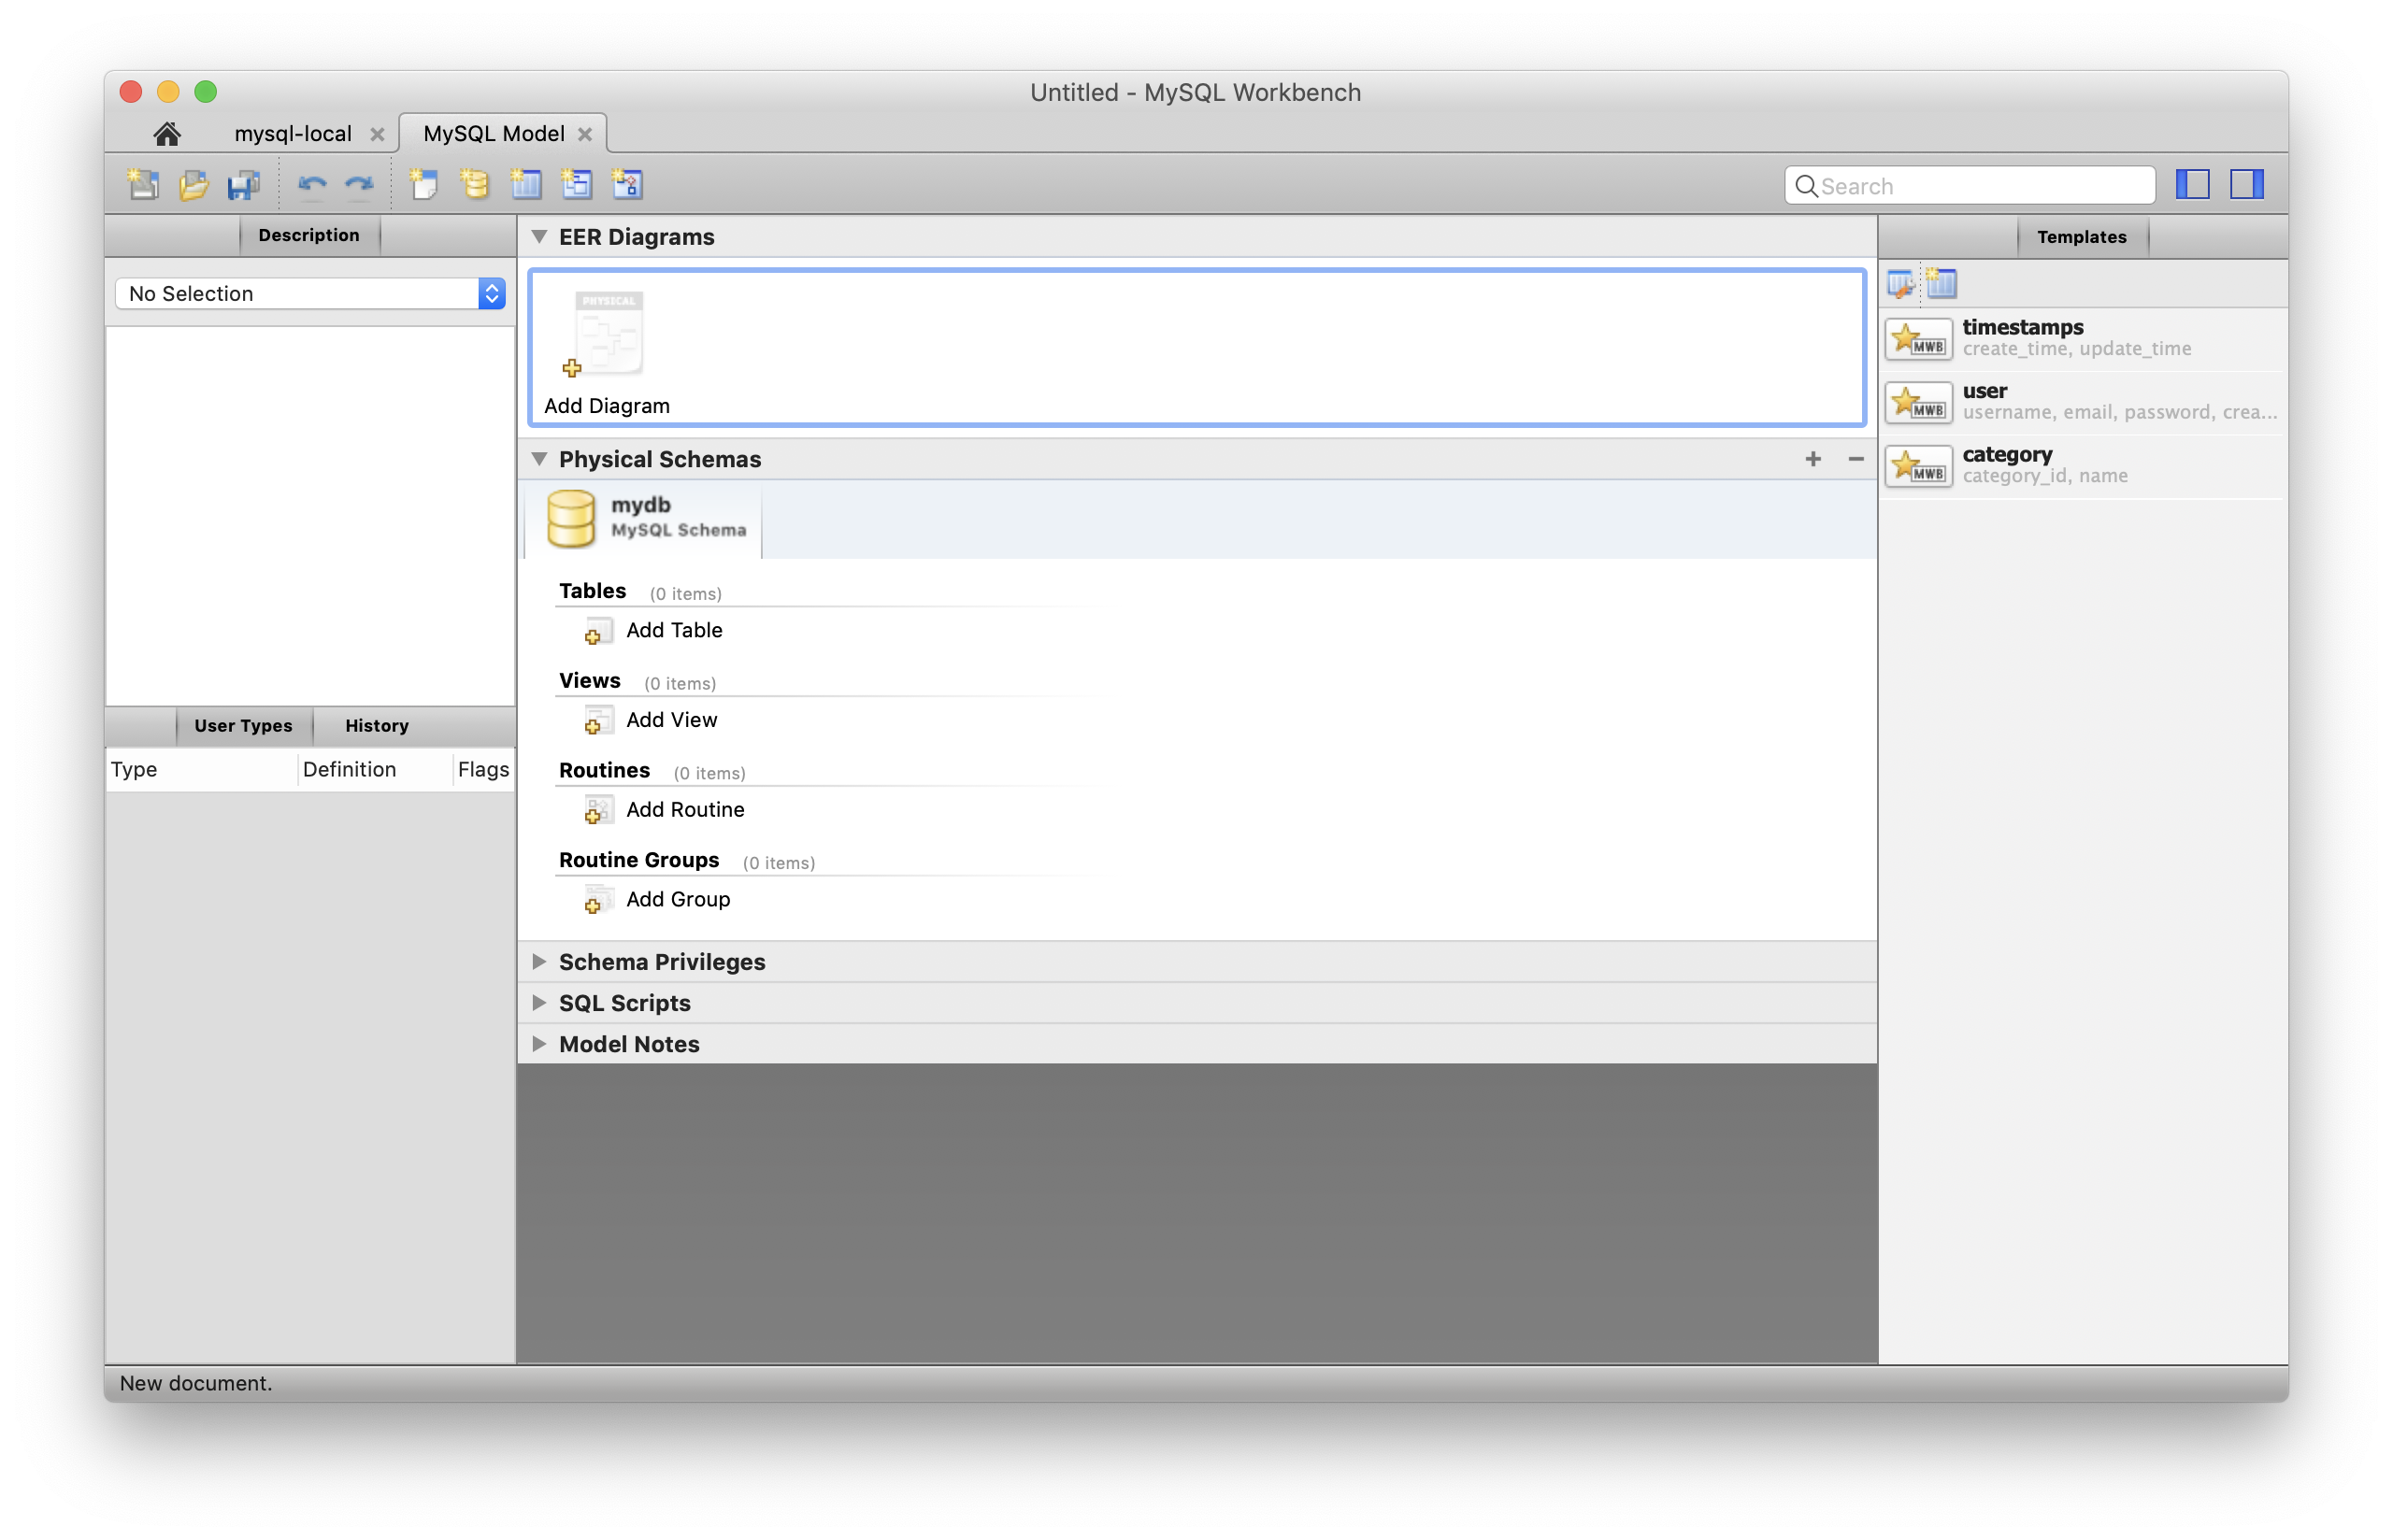Remove schema with the minus button
2393x1540 pixels.
click(1855, 459)
